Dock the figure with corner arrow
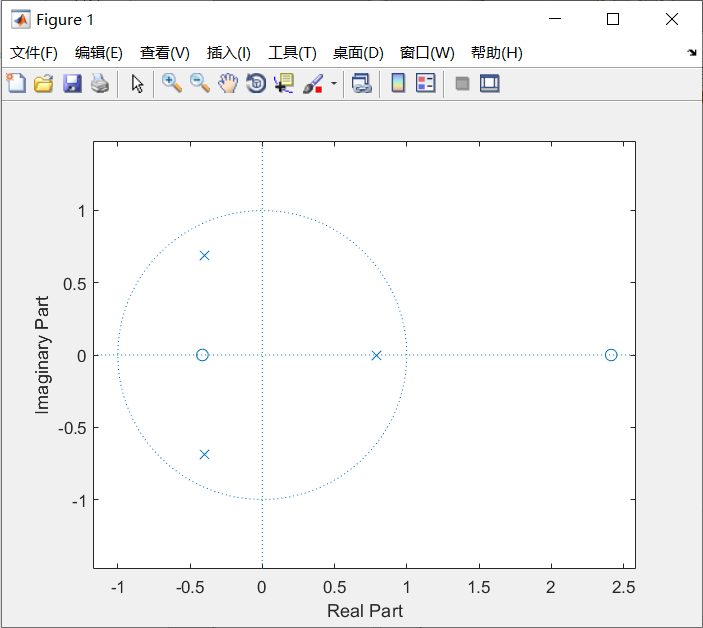Viewport: 703px width, 628px height. pos(692,52)
